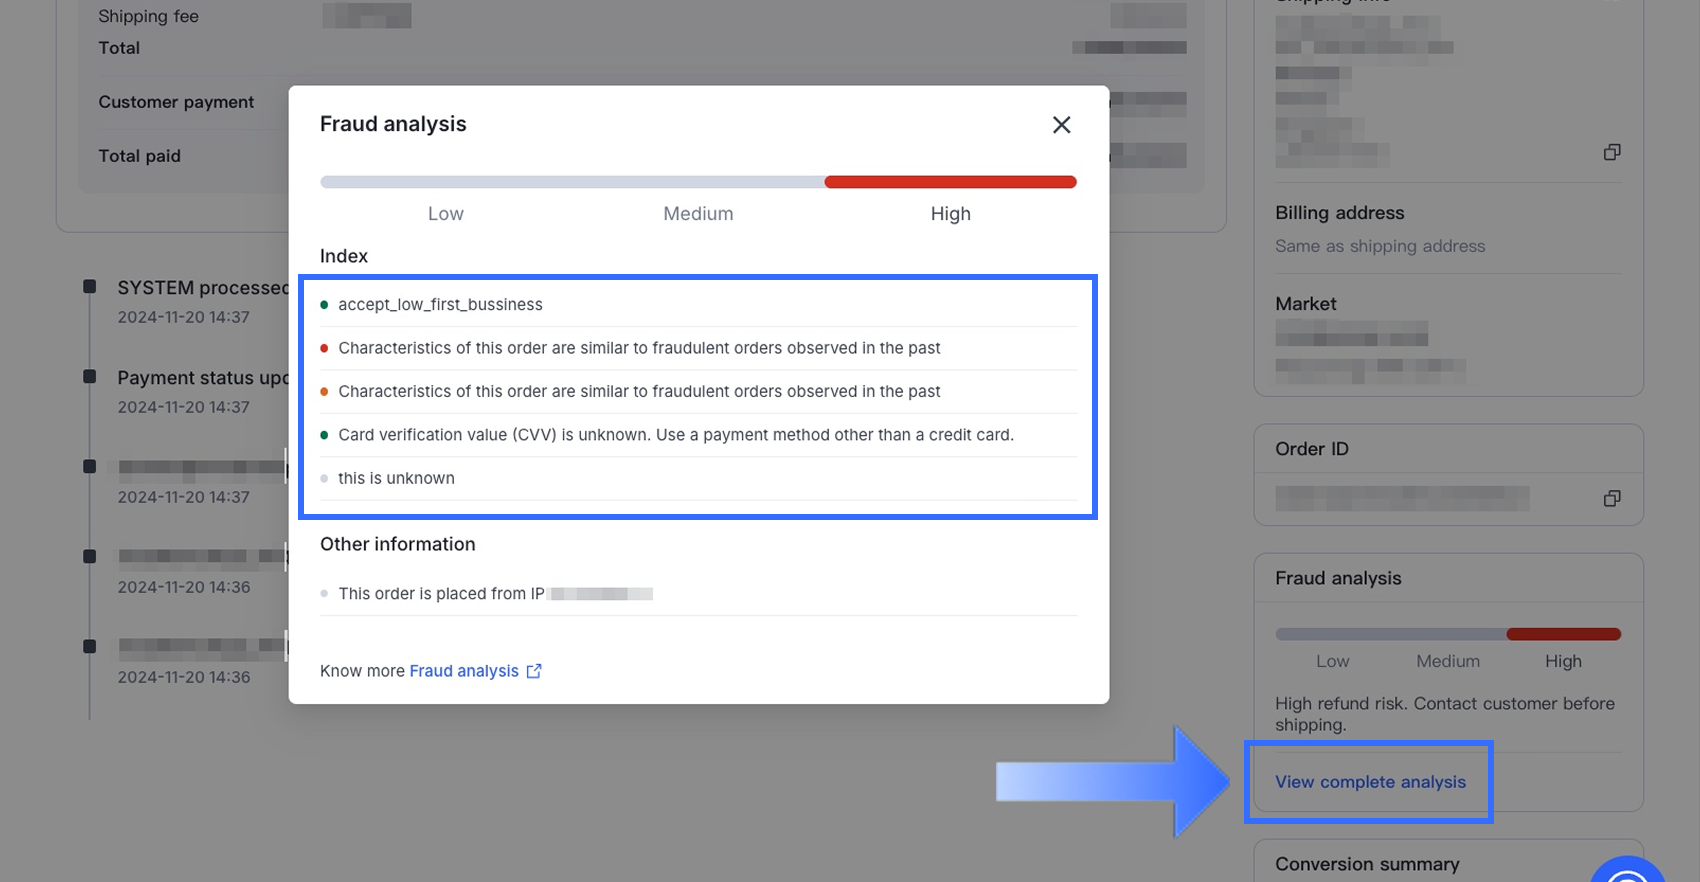Screen dimensions: 1700x882
Task: Click the Order ID heading
Action: coord(1312,449)
